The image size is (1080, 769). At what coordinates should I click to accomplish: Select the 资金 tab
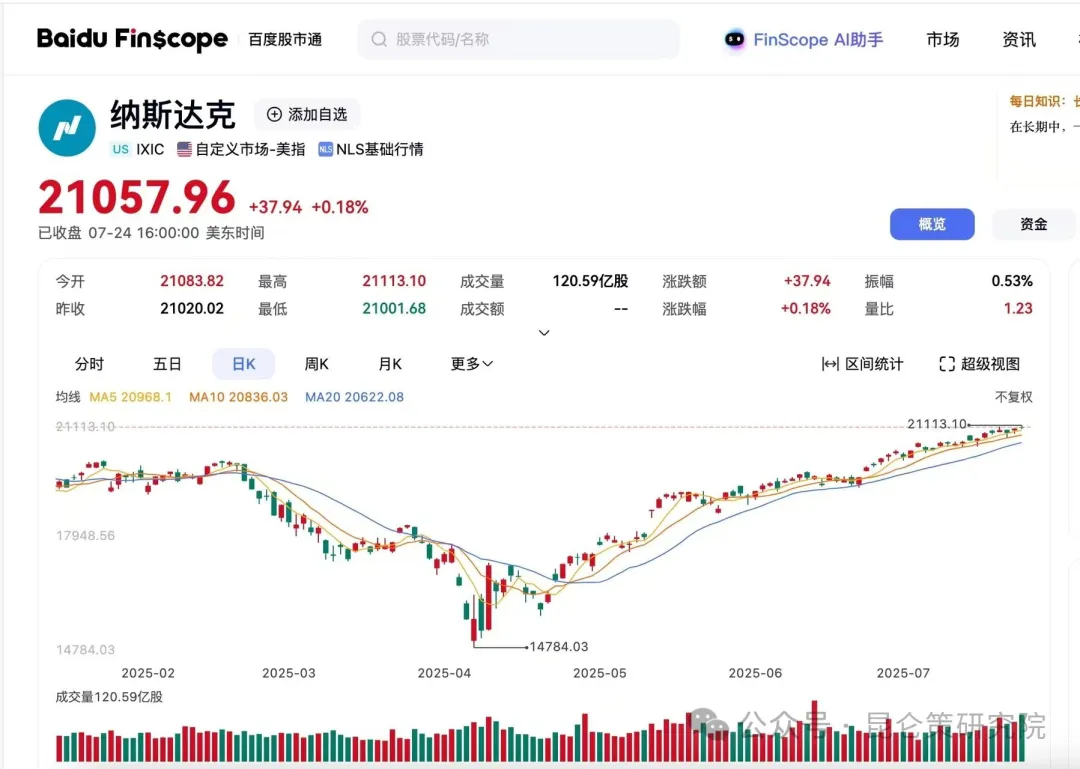(x=1033, y=225)
